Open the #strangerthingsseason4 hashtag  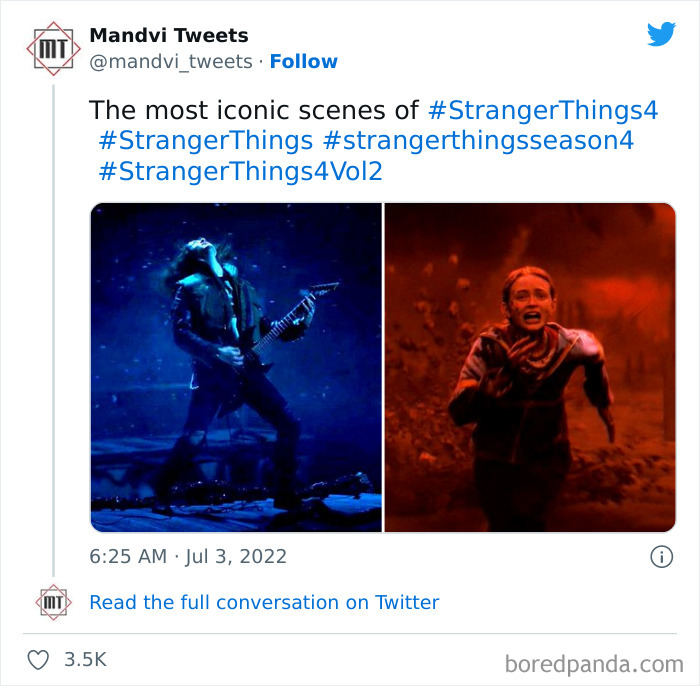[x=478, y=141]
